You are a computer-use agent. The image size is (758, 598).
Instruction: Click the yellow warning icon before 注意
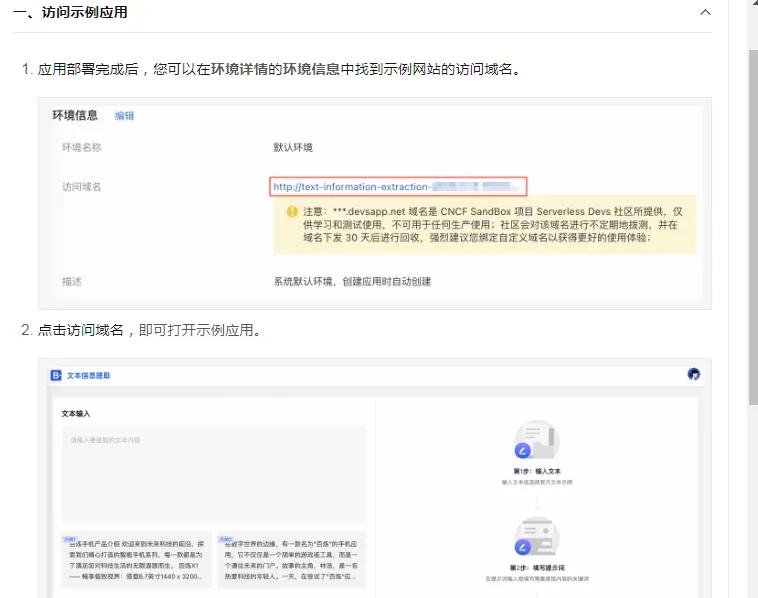coord(292,211)
